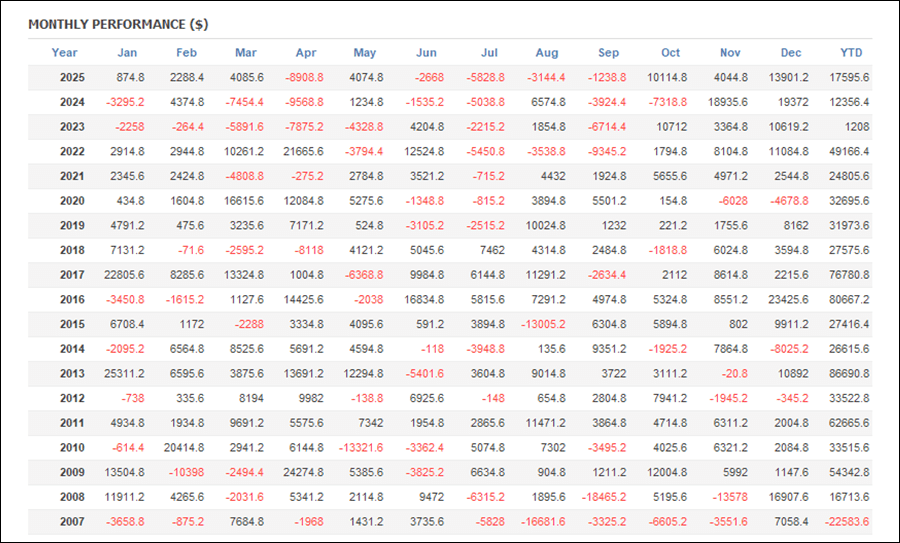
Task: Click the YTD column header
Action: [851, 53]
